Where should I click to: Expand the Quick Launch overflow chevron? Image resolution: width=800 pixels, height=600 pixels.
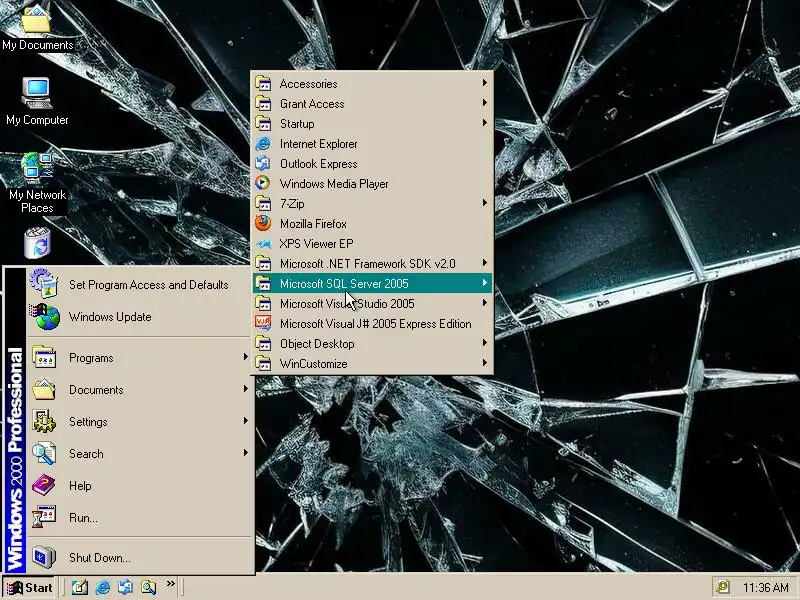coord(170,584)
